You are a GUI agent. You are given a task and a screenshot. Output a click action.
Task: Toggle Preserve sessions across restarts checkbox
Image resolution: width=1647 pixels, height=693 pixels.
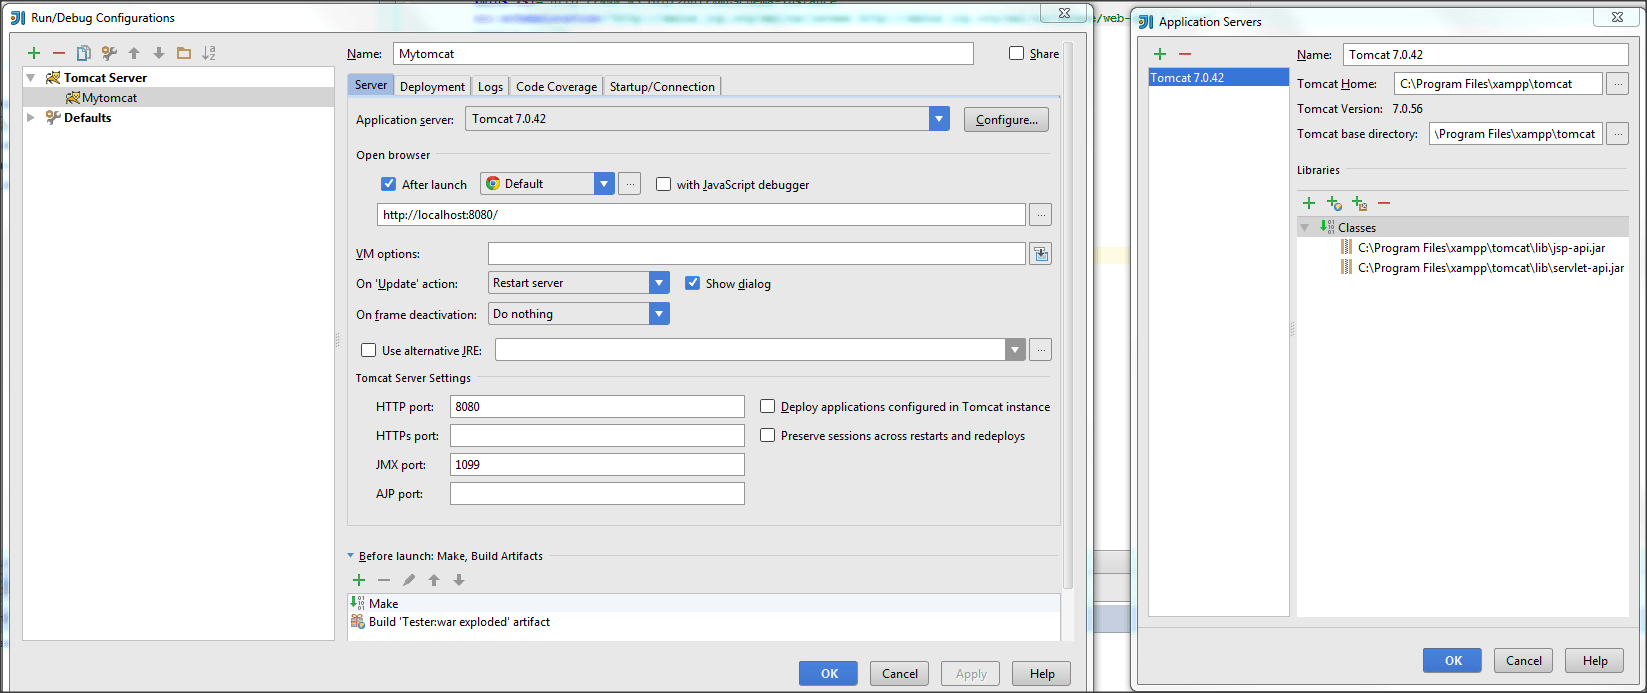click(768, 436)
